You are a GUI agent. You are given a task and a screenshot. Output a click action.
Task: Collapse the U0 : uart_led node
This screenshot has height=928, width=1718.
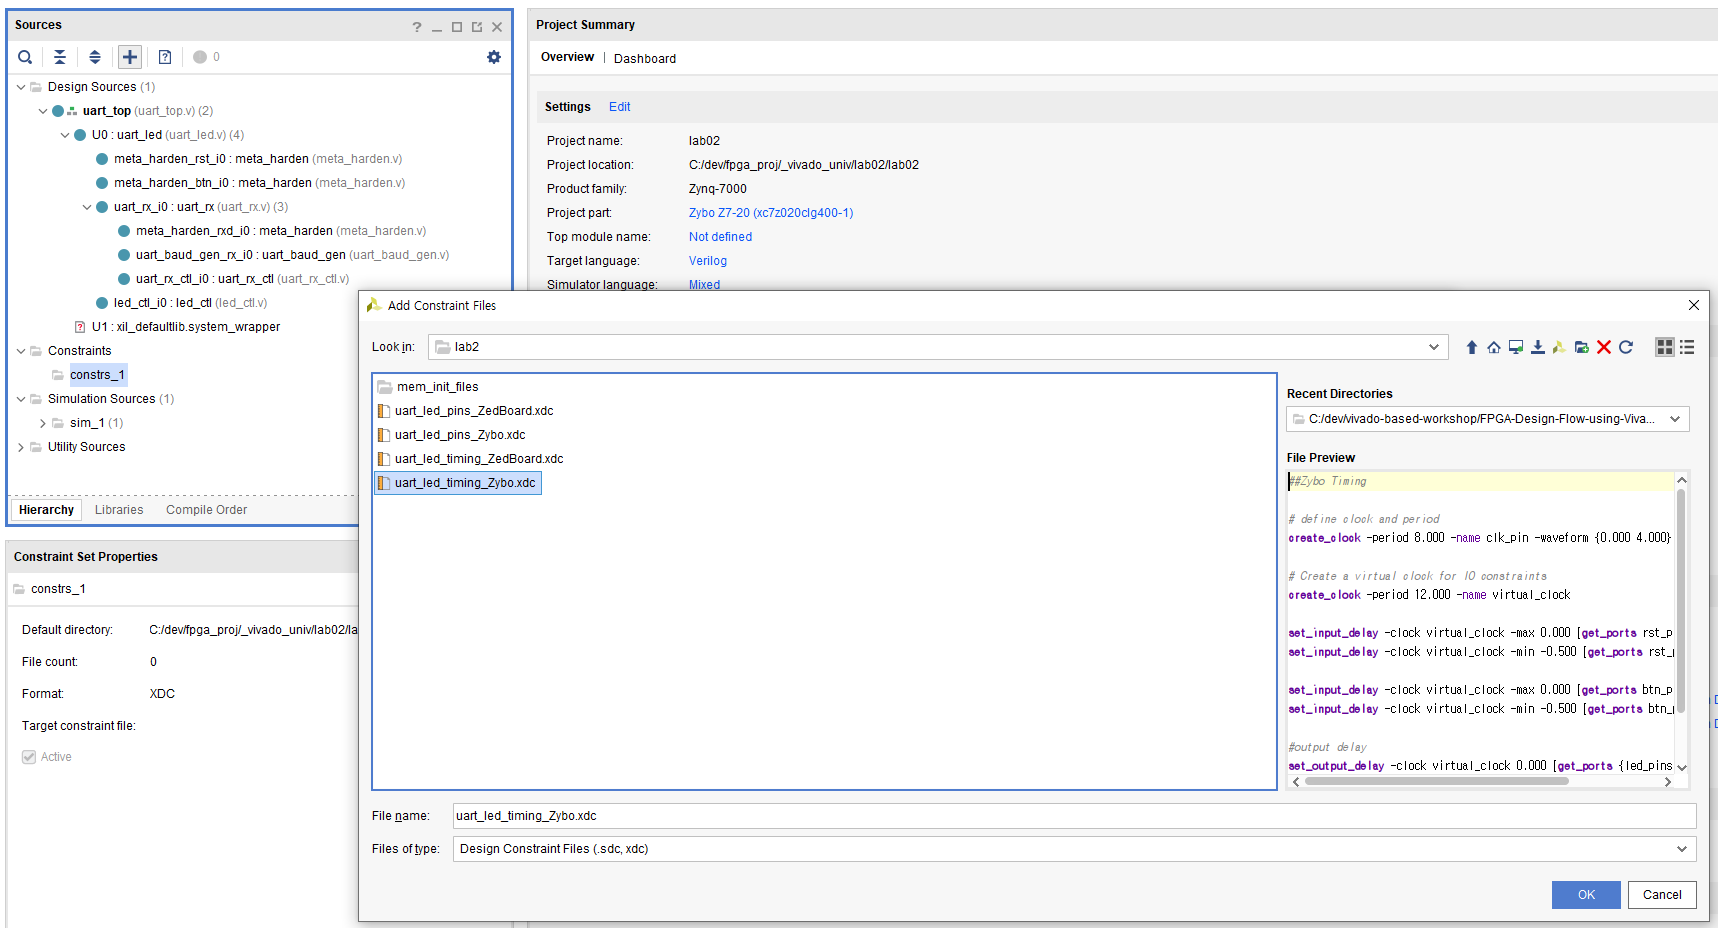pyautogui.click(x=65, y=135)
